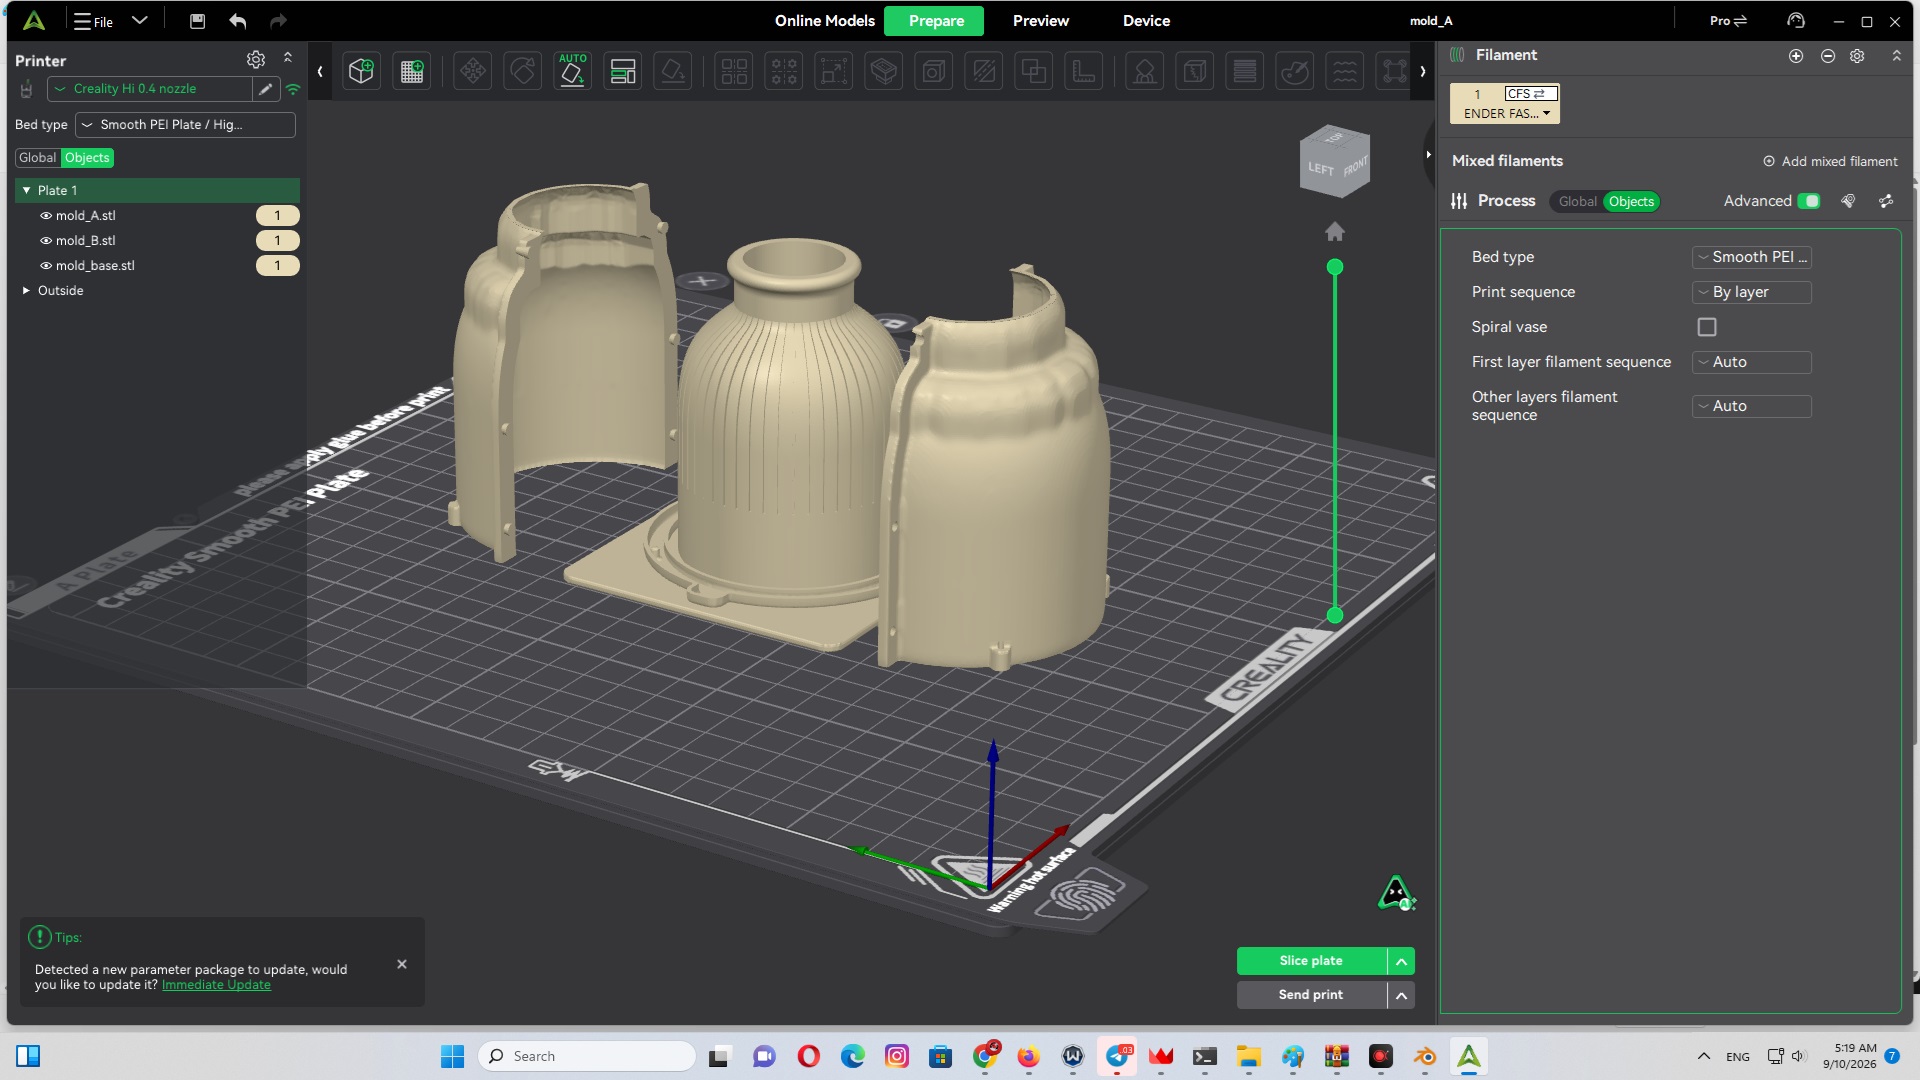Select the Move tool in the toolbar
This screenshot has height=1080, width=1920.
pyautogui.click(x=473, y=71)
